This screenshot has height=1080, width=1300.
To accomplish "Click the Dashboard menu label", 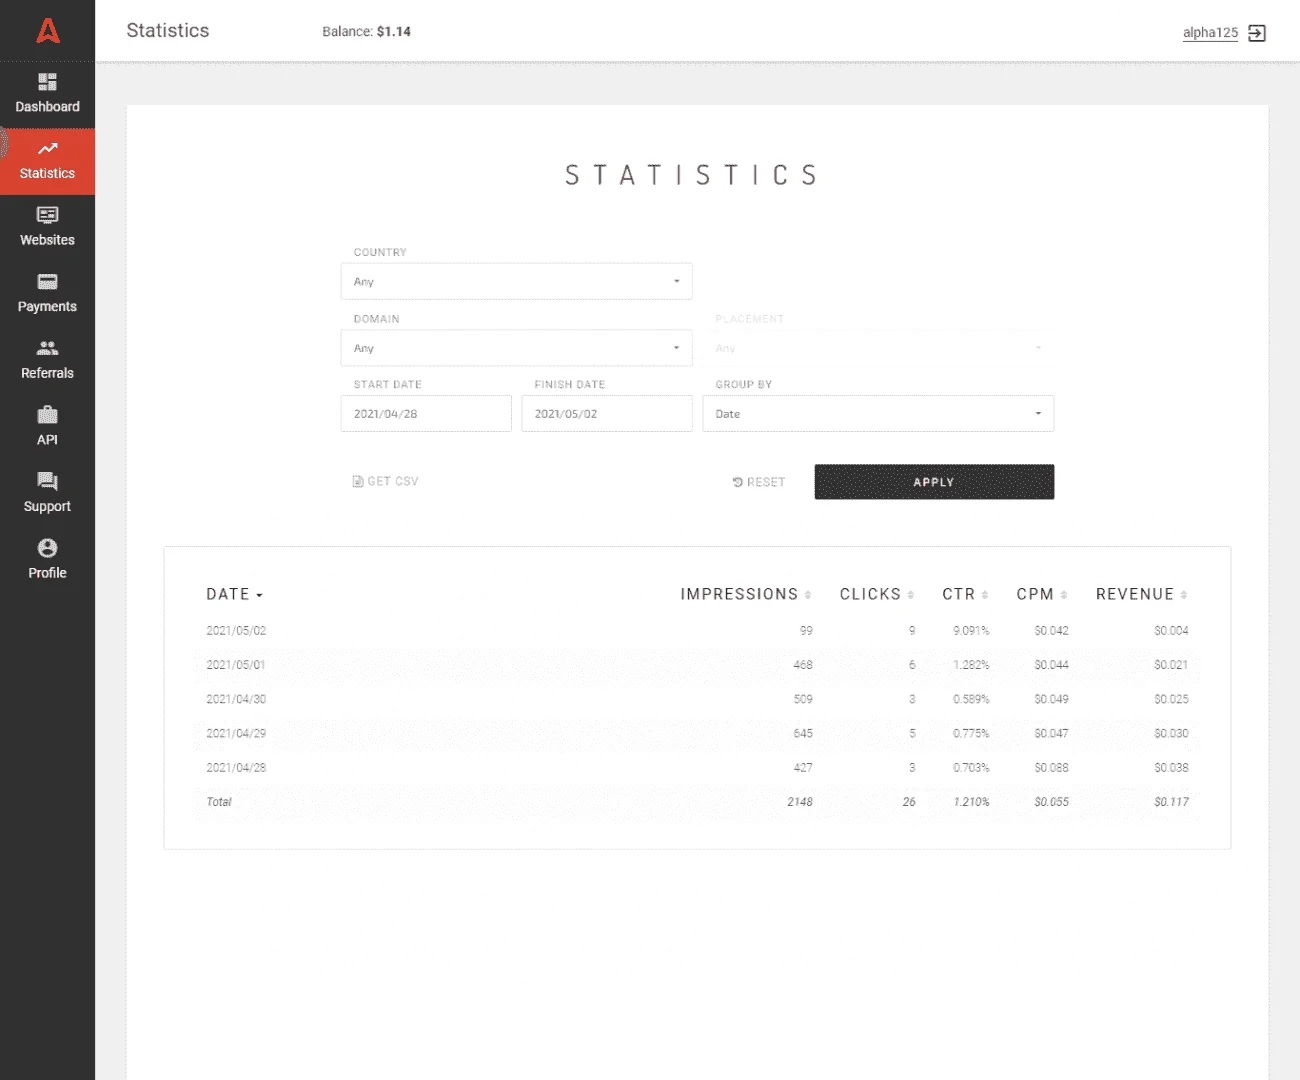I will 47,107.
